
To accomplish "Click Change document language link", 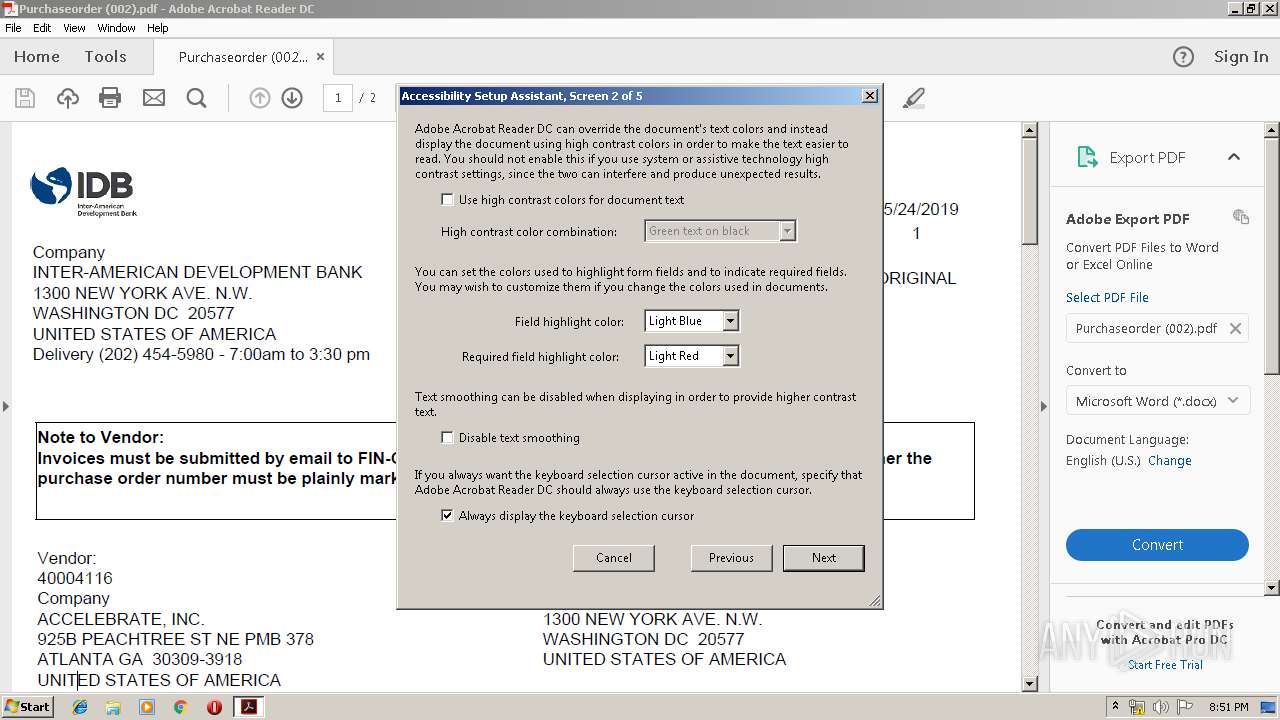I will (x=1170, y=461).
